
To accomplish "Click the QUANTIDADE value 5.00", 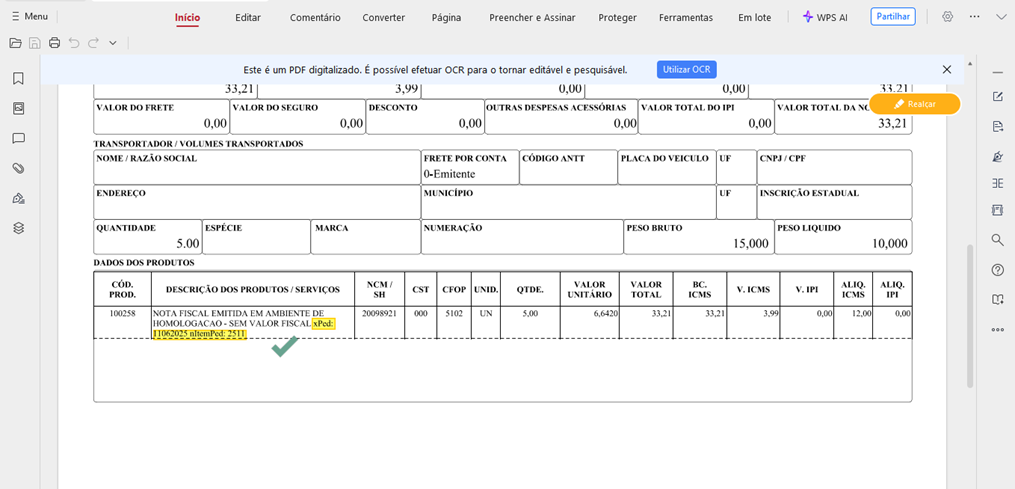I will [188, 244].
